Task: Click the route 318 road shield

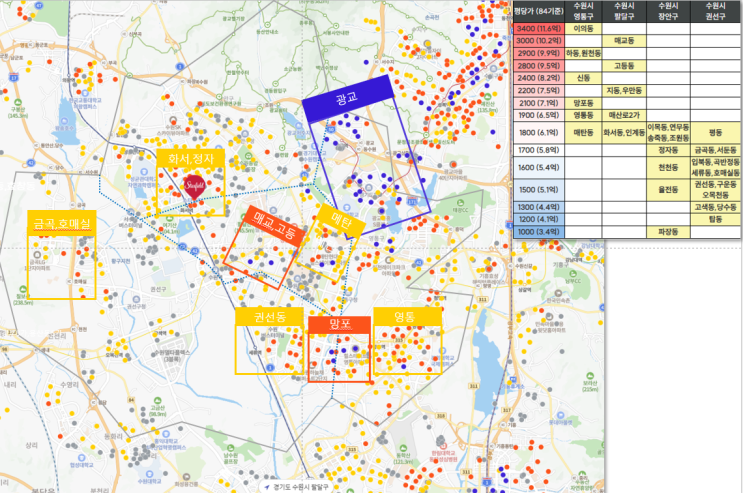Action: [441, 416]
